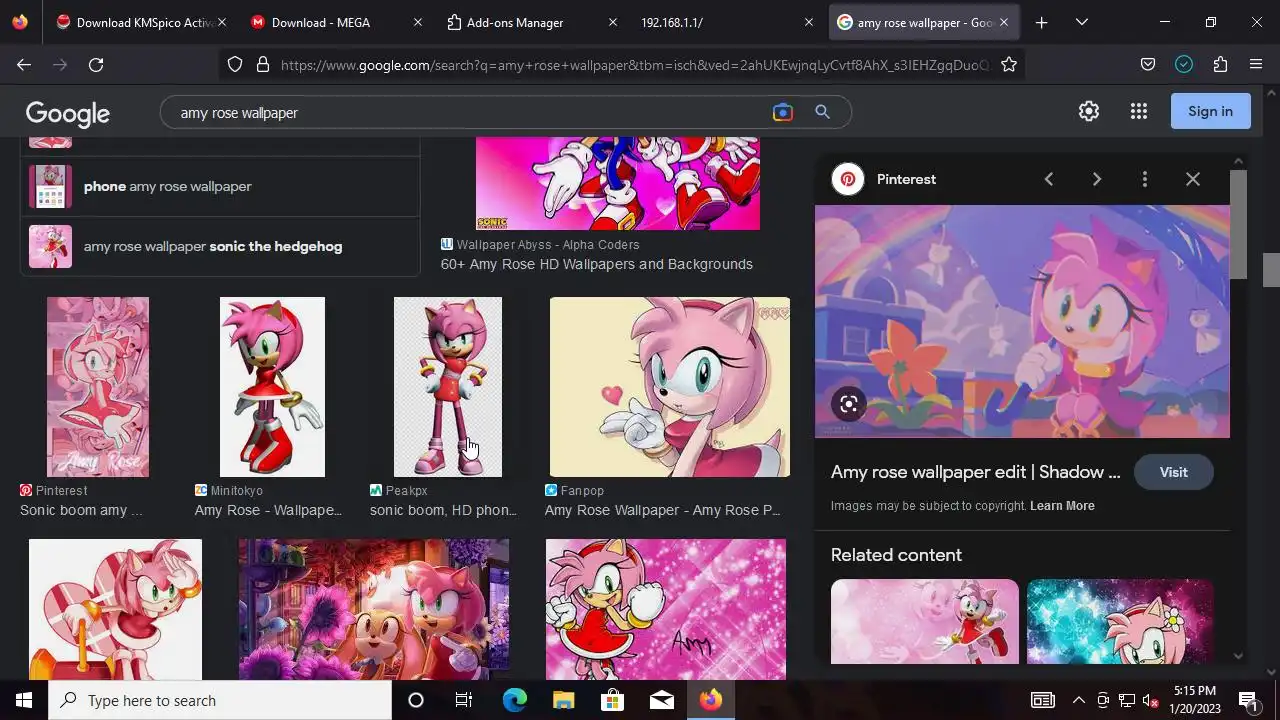Open the Wallpaper Abyss Sonic group thumbnail
This screenshot has width=1280, height=720.
pos(618,185)
